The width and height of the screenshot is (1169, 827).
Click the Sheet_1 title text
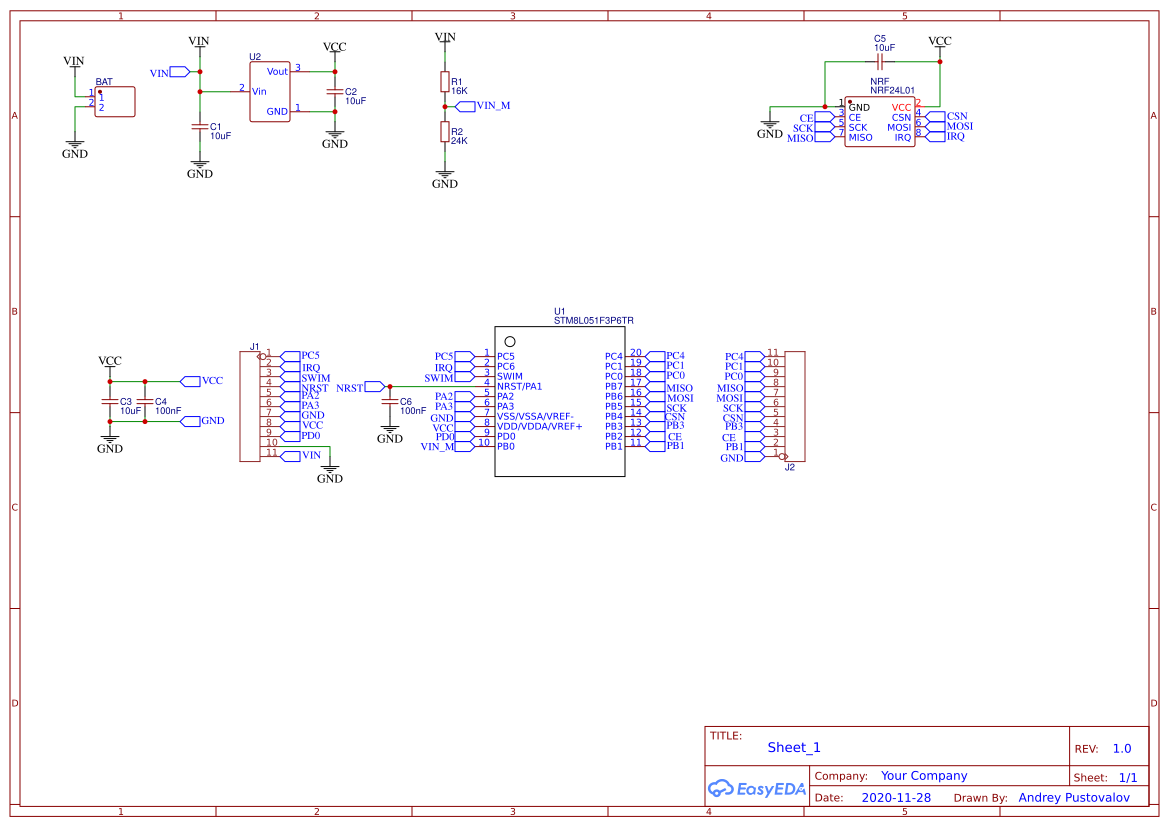[793, 747]
